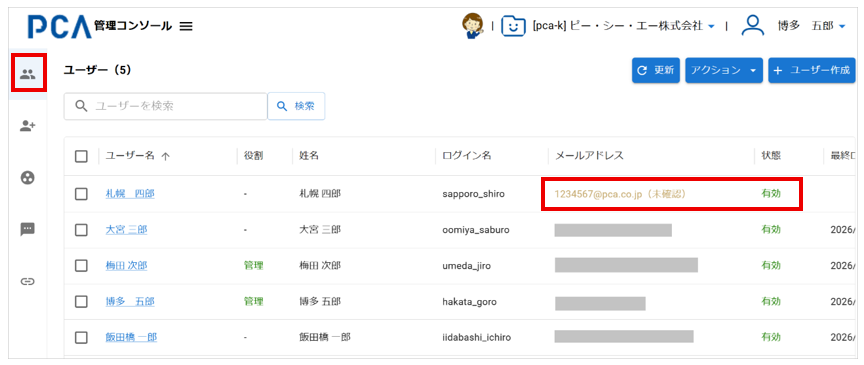Click the 検索 search button
Image resolution: width=864 pixels, height=365 pixels.
(x=296, y=106)
